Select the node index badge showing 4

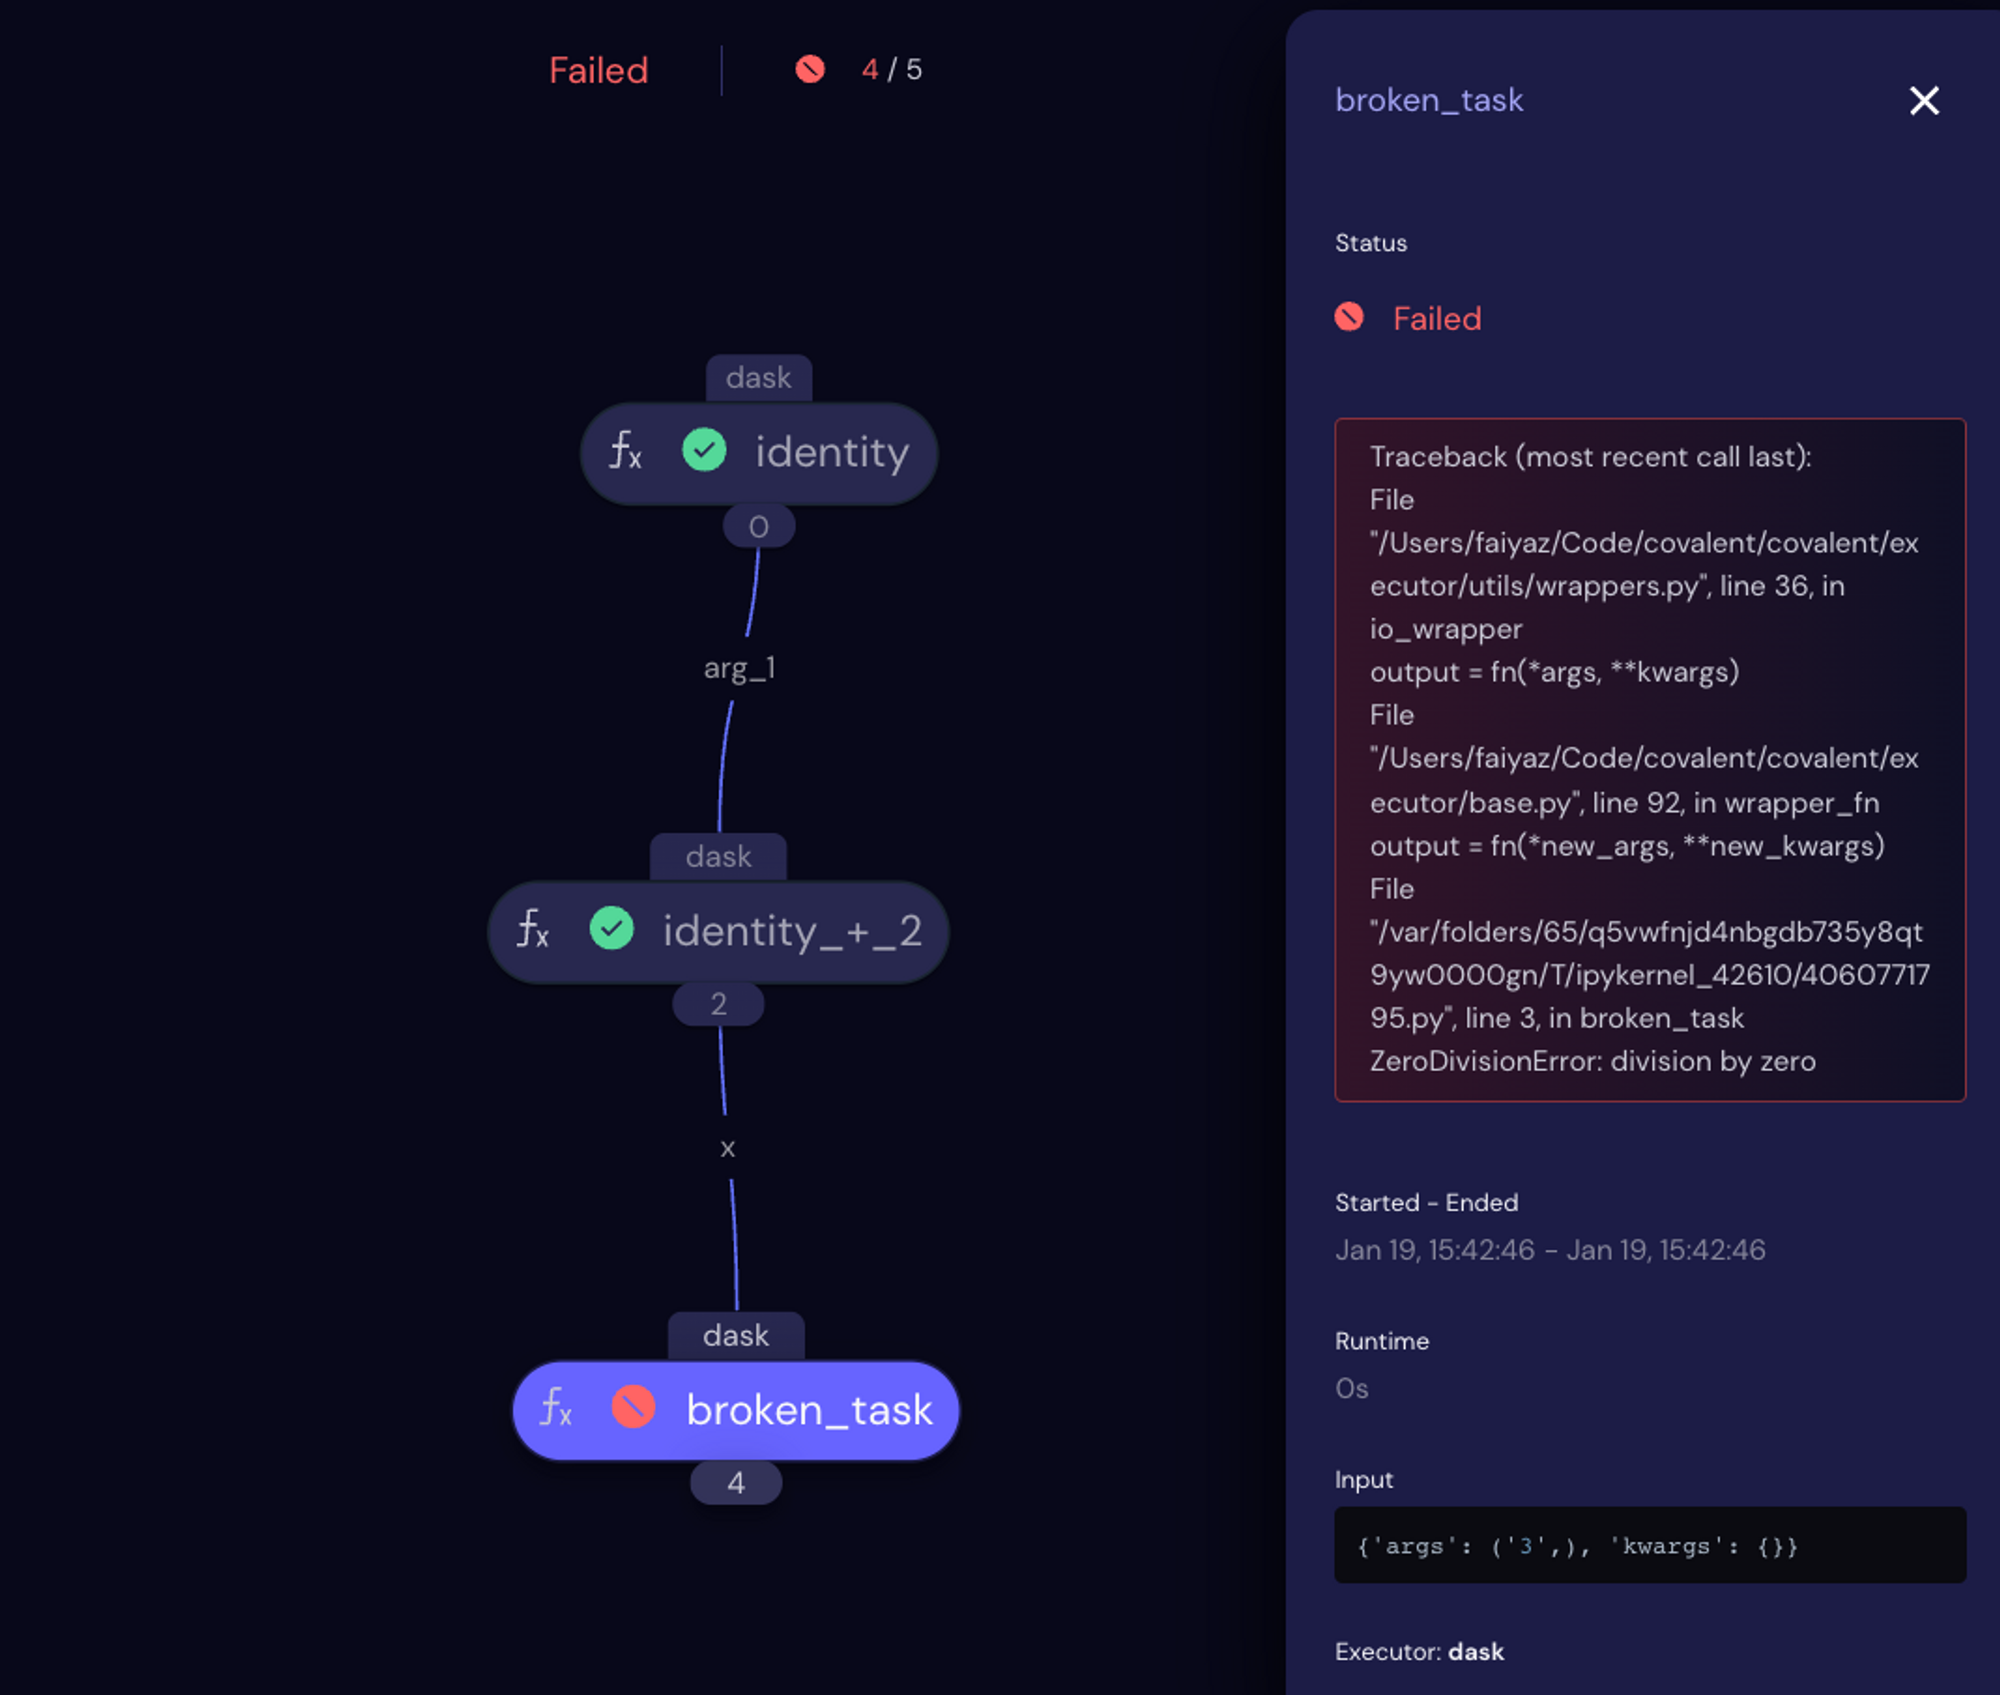pyautogui.click(x=736, y=1483)
